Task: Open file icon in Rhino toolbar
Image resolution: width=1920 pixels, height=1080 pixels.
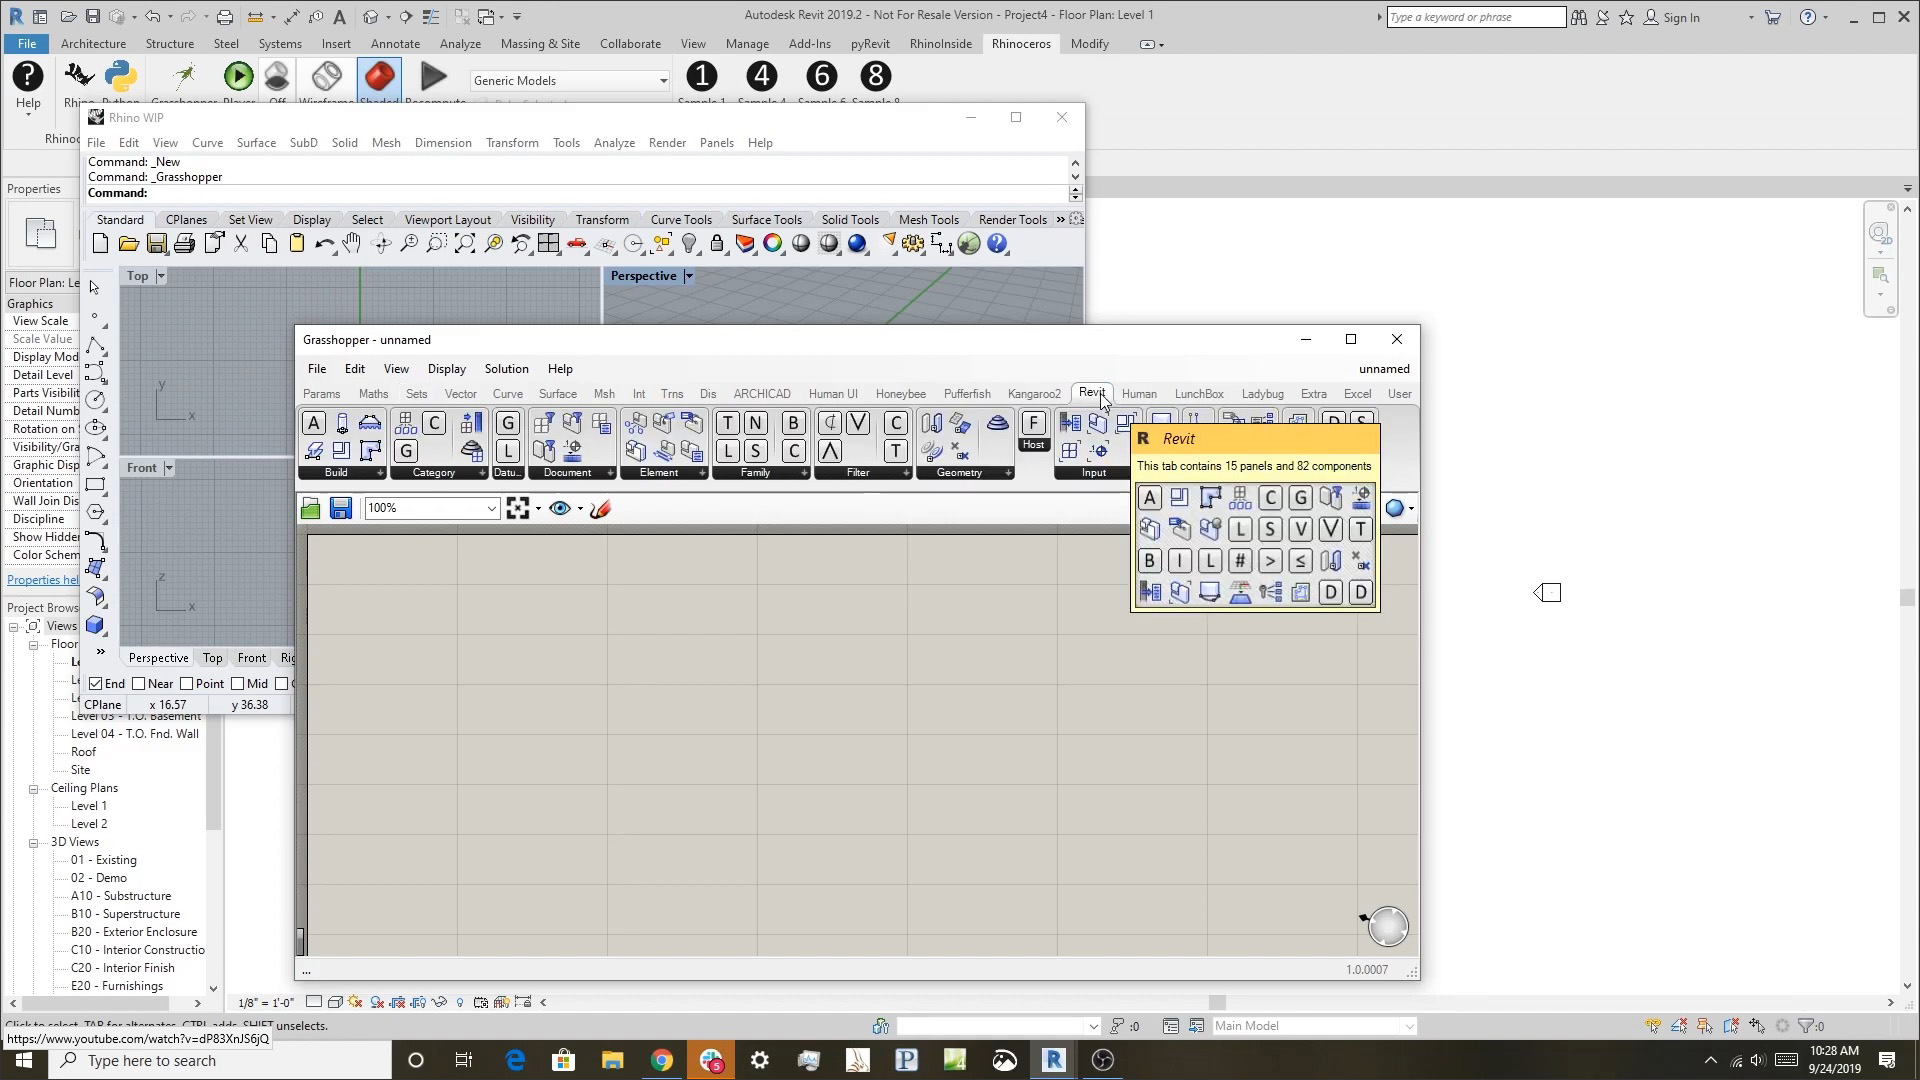Action: [128, 244]
